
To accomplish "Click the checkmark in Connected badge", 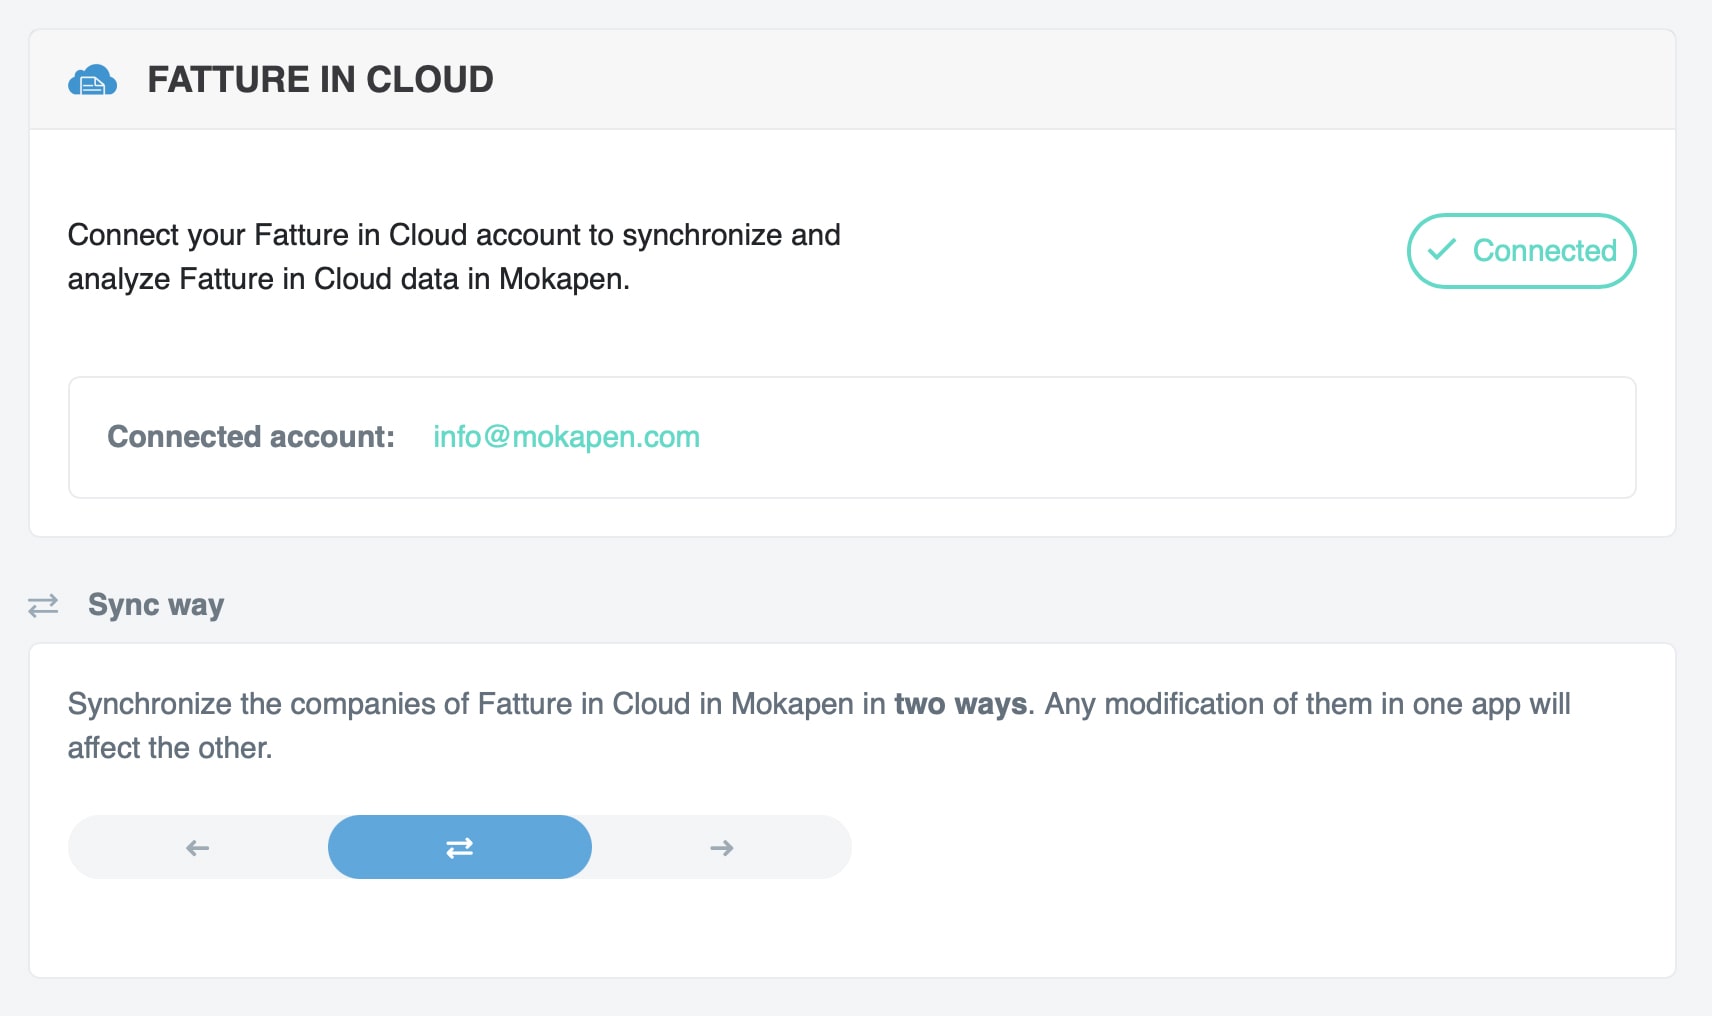I will [1441, 250].
